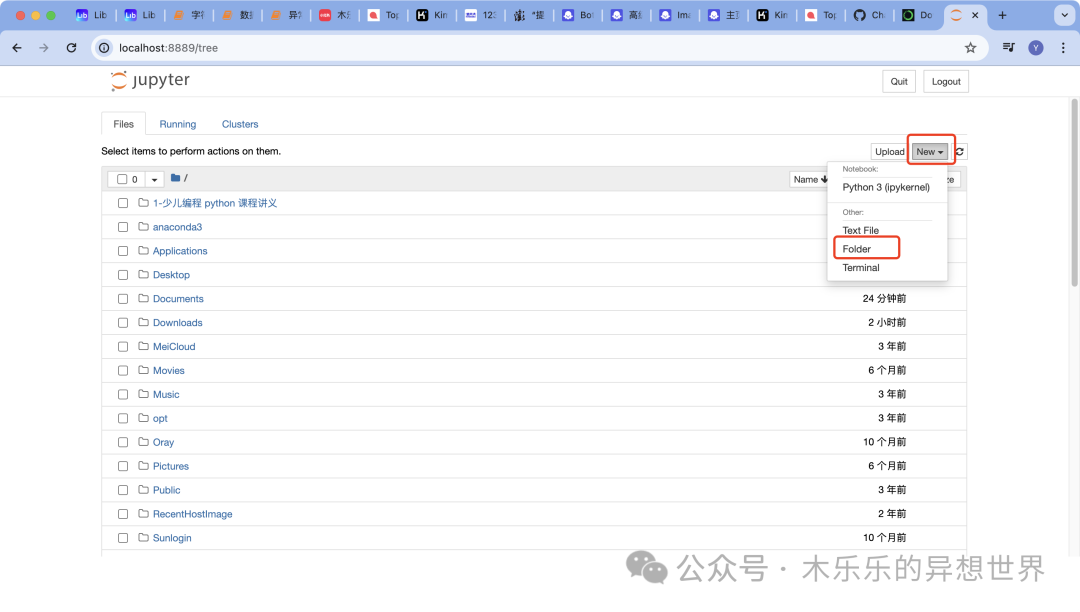Sort files by Name column
This screenshot has width=1080, height=612.
coord(810,180)
